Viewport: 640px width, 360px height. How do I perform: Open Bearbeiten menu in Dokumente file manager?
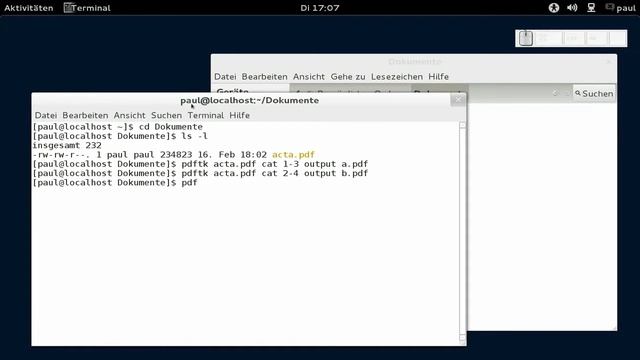coord(264,77)
